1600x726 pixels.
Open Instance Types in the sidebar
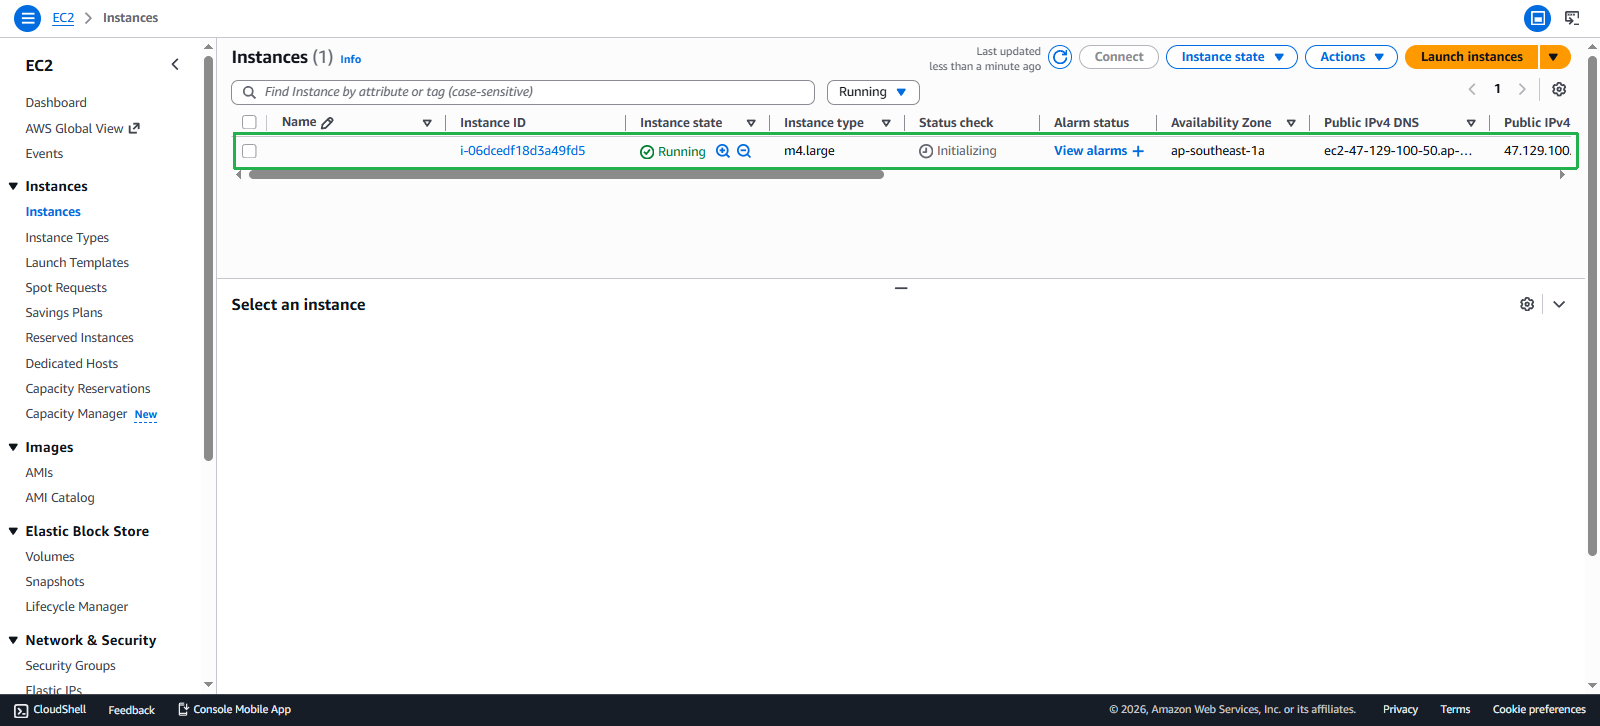[x=67, y=238]
